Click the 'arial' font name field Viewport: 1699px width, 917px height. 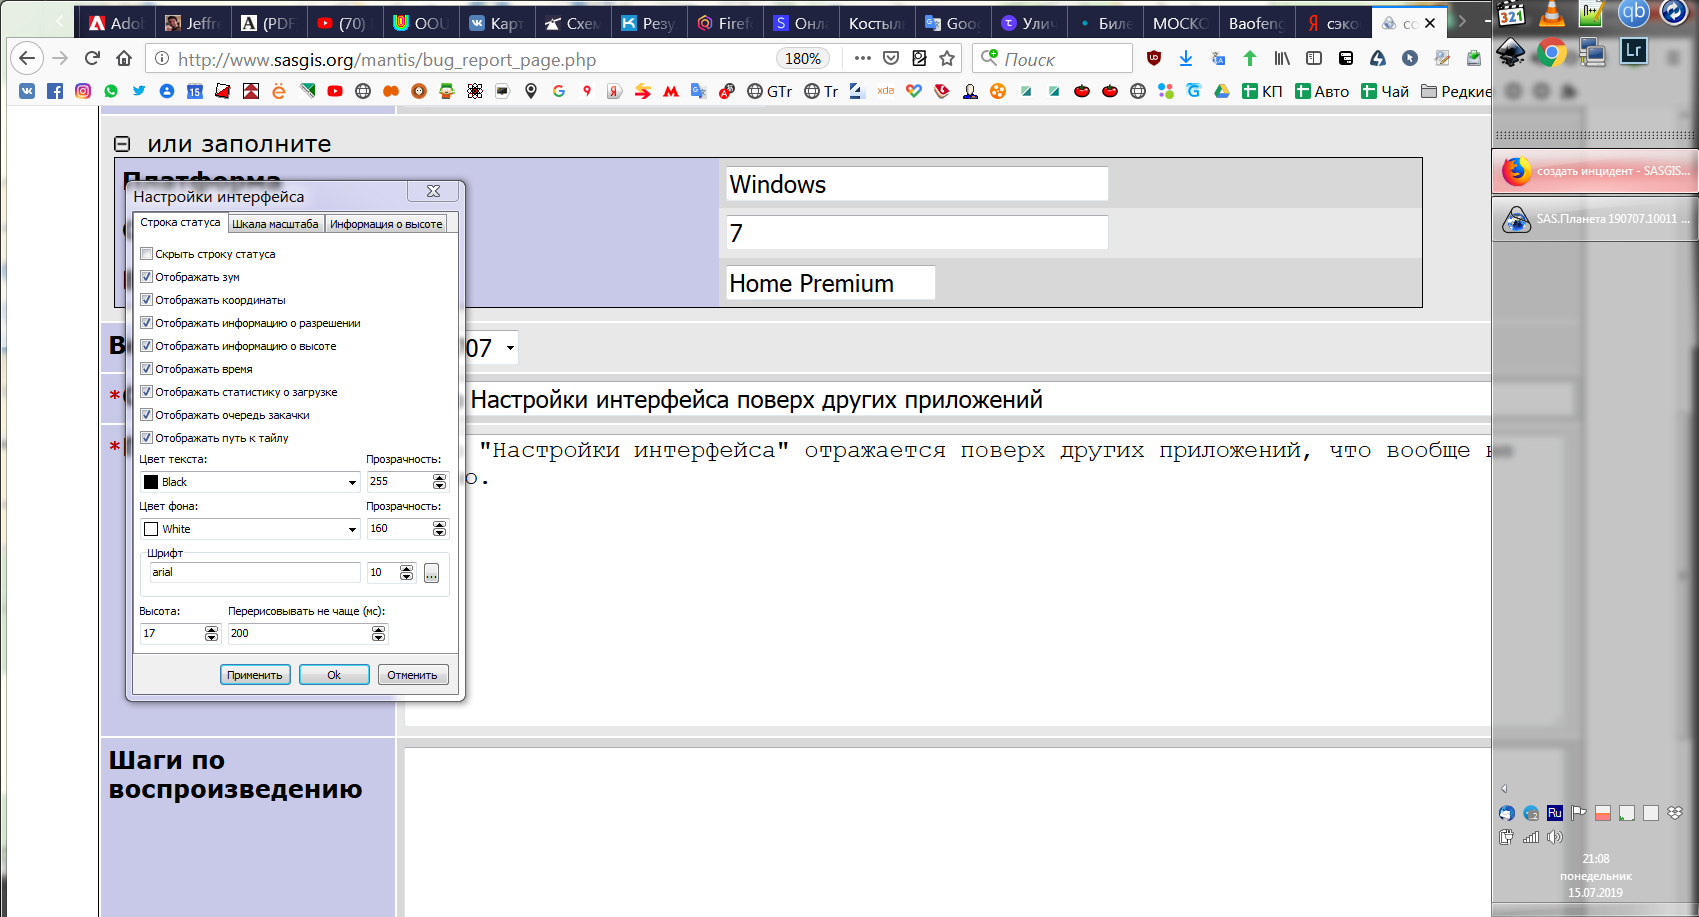coord(254,572)
